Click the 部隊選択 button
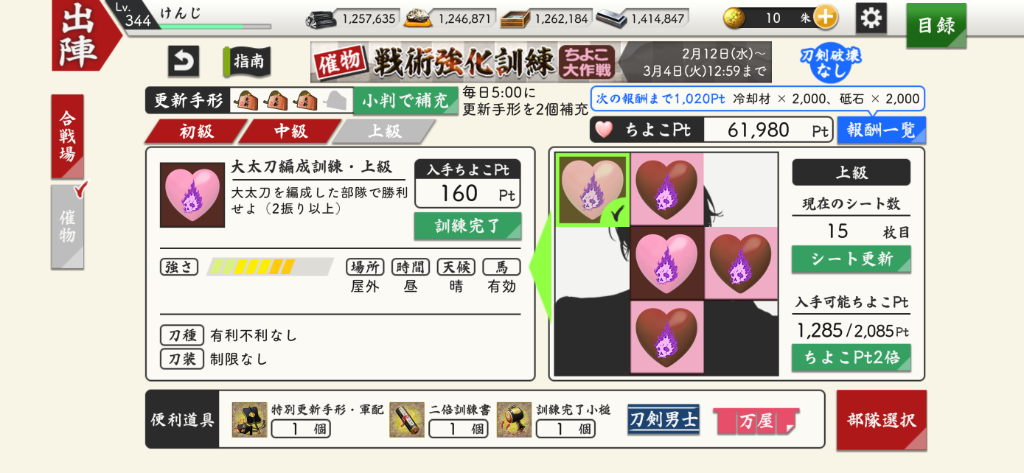1024x473 pixels. coord(881,420)
